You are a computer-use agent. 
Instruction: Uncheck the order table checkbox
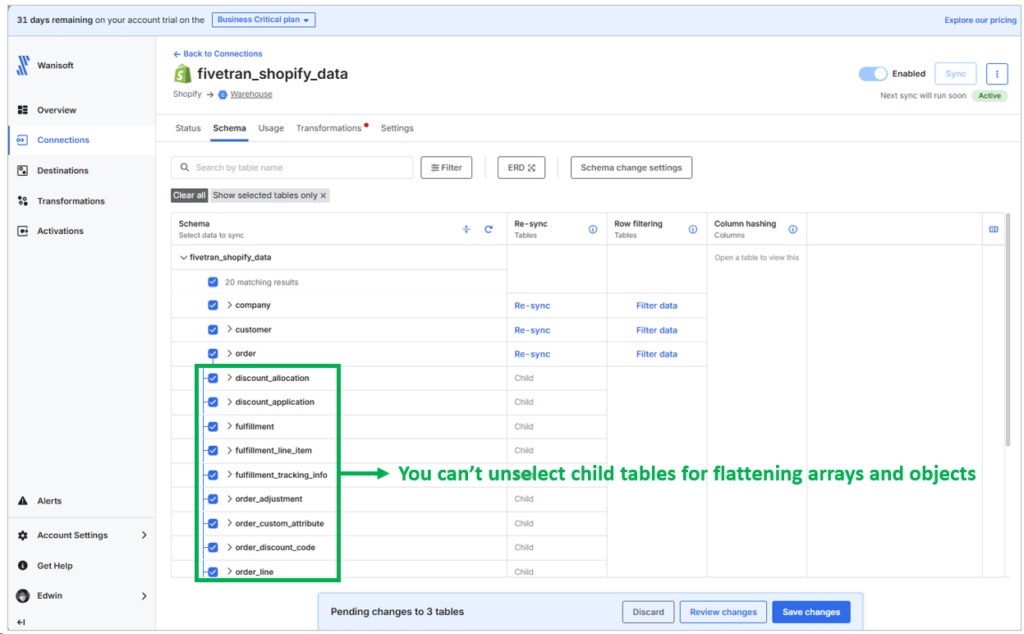click(213, 353)
